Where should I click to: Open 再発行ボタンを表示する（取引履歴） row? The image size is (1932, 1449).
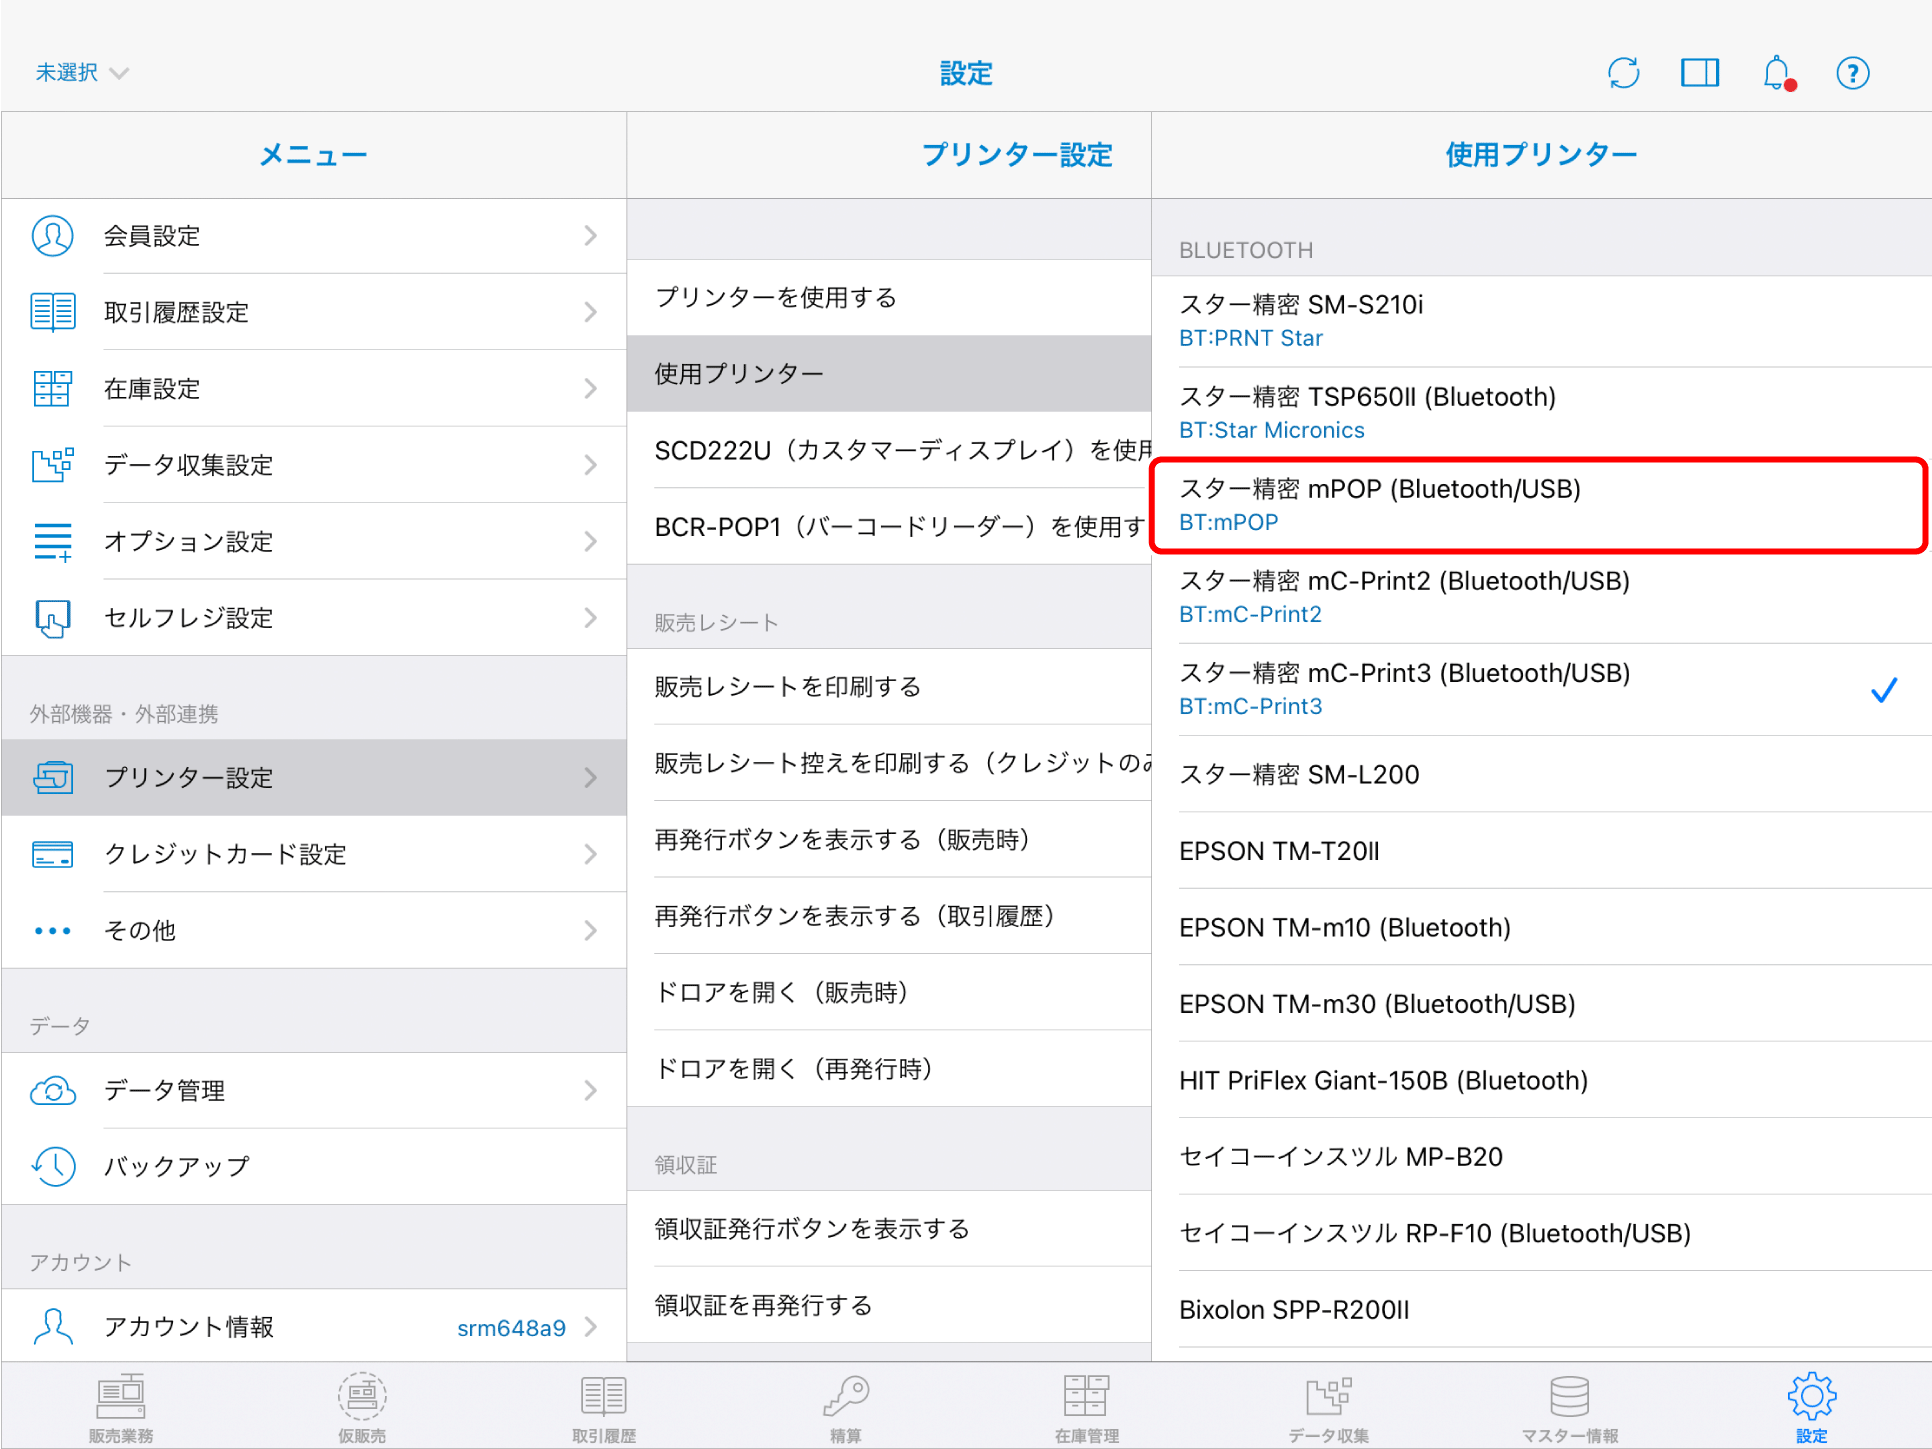pos(889,916)
